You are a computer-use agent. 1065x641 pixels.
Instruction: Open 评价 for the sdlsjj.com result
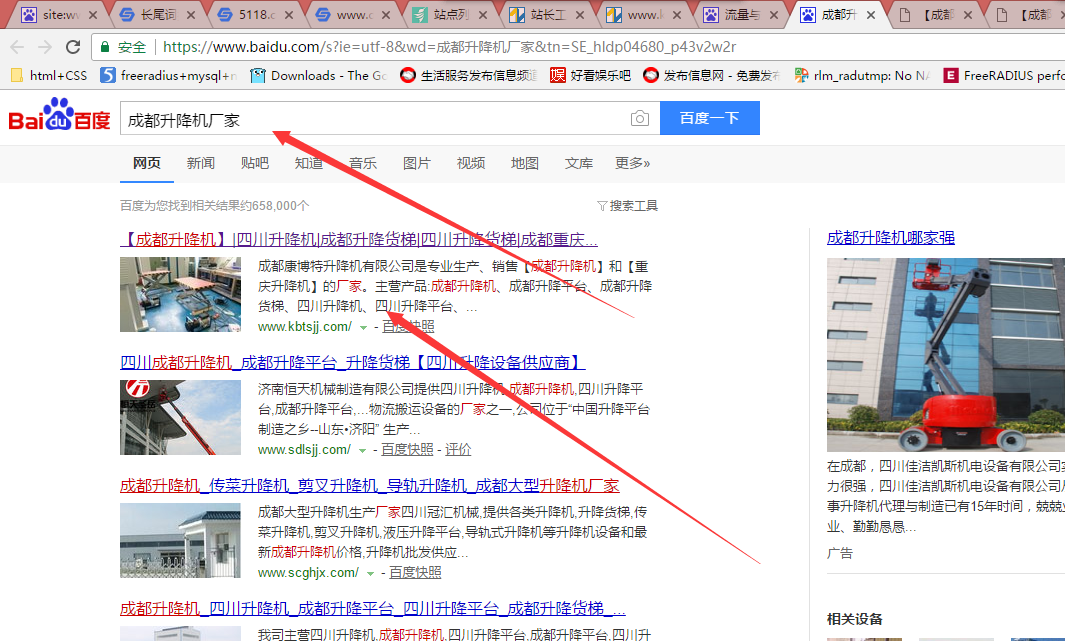click(x=458, y=450)
